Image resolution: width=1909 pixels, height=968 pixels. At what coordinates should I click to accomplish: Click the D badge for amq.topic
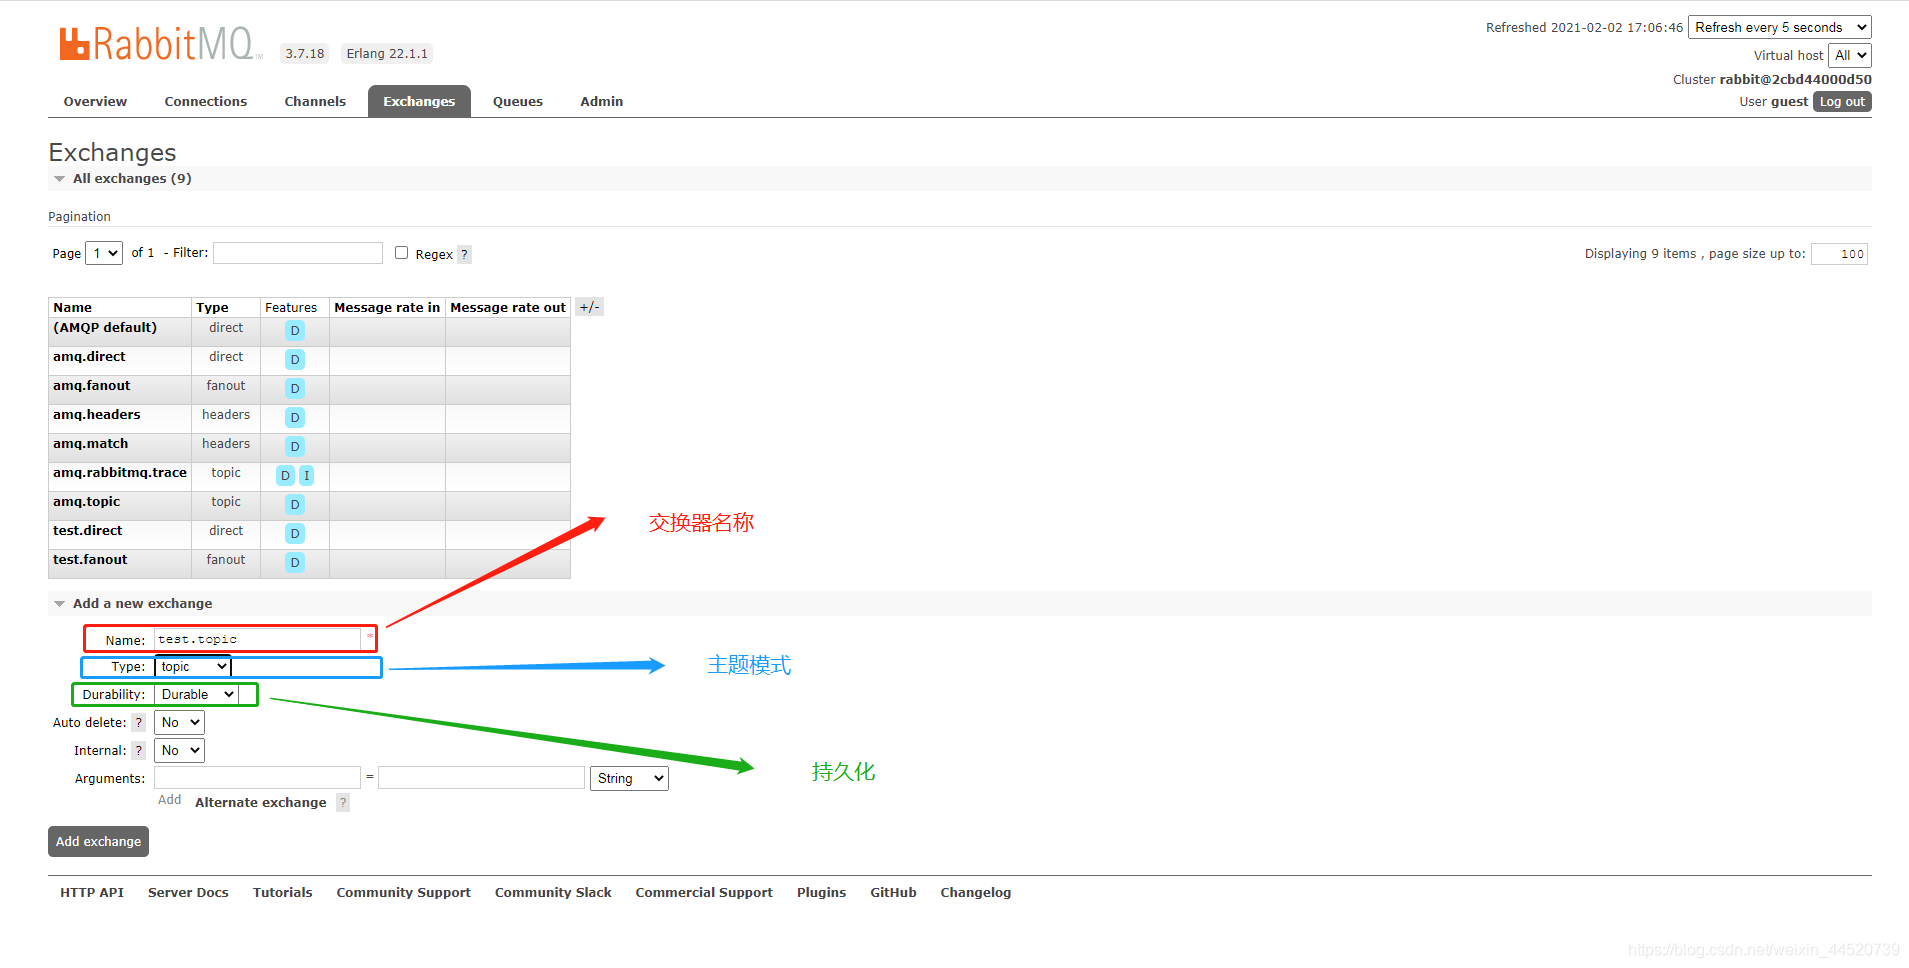295,504
